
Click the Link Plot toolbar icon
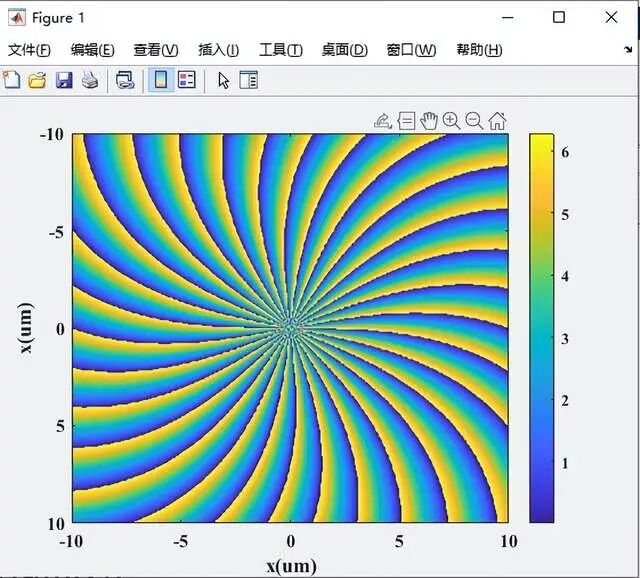[x=124, y=80]
